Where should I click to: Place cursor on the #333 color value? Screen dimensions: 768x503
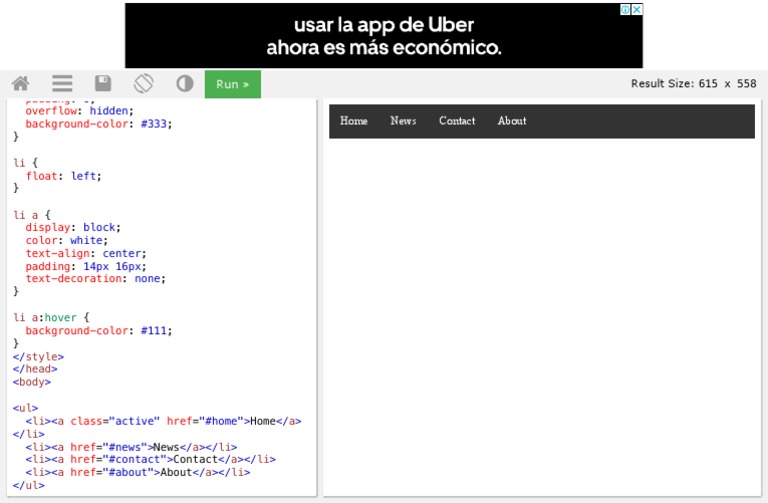[x=155, y=124]
